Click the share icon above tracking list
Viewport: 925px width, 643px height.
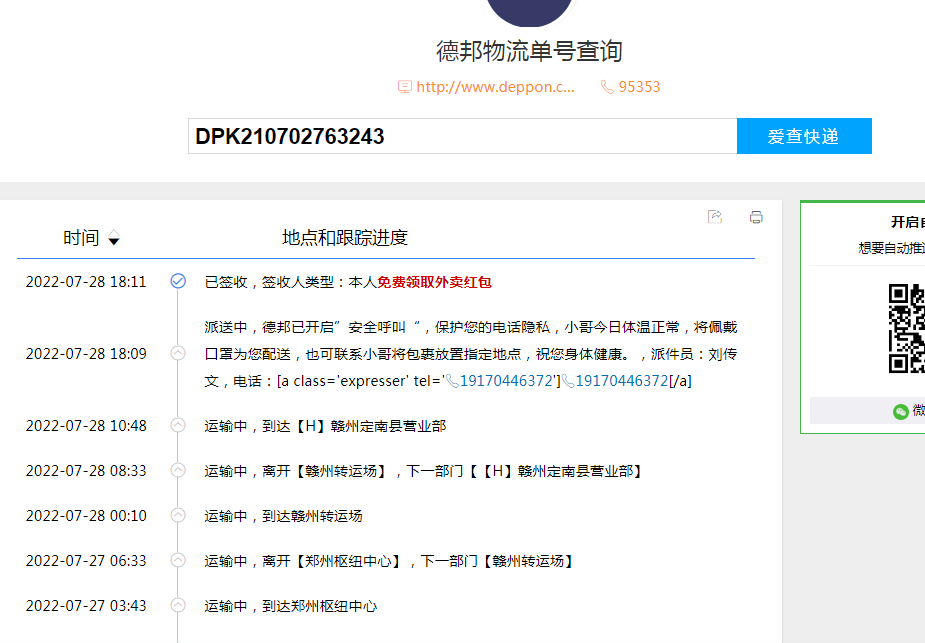tap(715, 217)
